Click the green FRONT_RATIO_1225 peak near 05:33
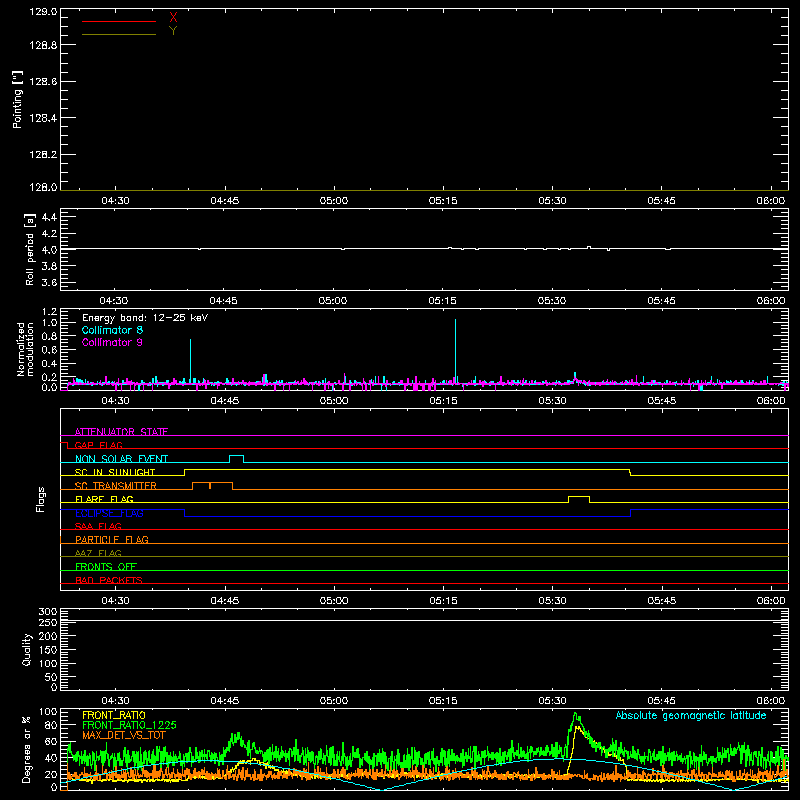Screen dimensions: 800x800 (576, 716)
